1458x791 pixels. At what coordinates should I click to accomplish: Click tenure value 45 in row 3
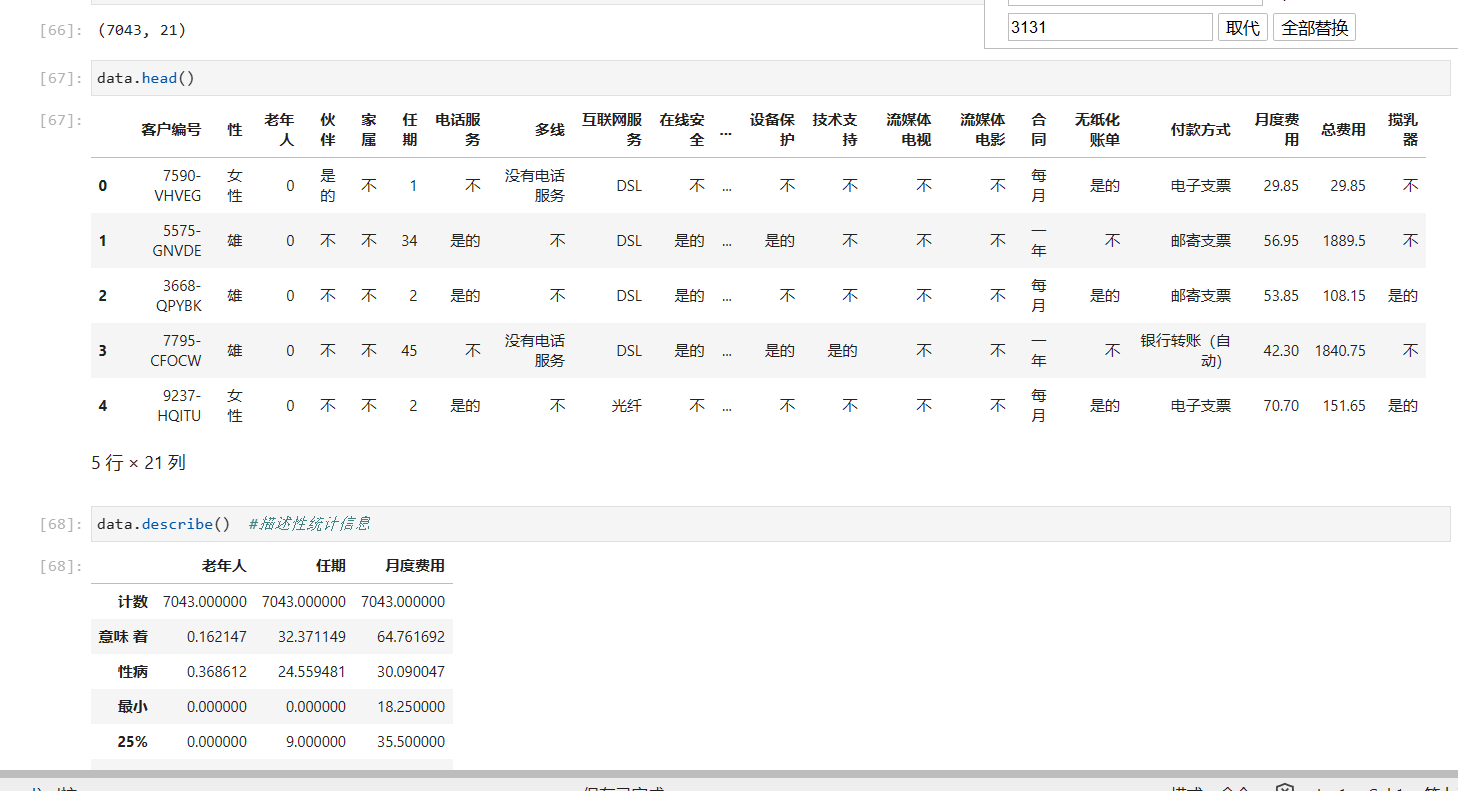click(x=409, y=351)
